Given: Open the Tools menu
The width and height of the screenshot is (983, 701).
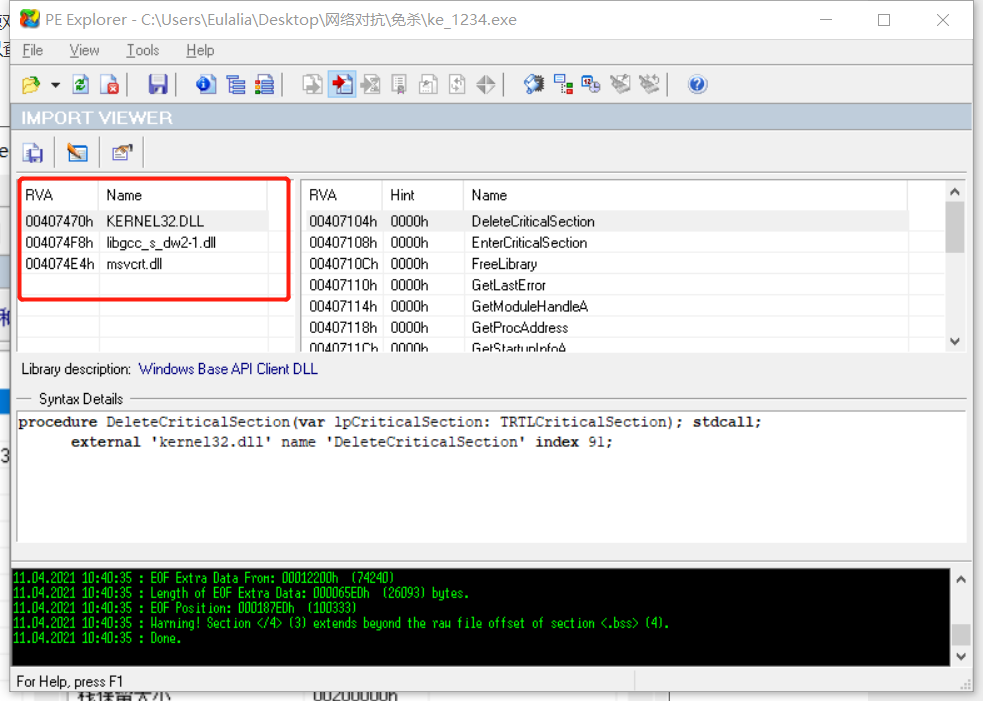Looking at the screenshot, I should 143,51.
